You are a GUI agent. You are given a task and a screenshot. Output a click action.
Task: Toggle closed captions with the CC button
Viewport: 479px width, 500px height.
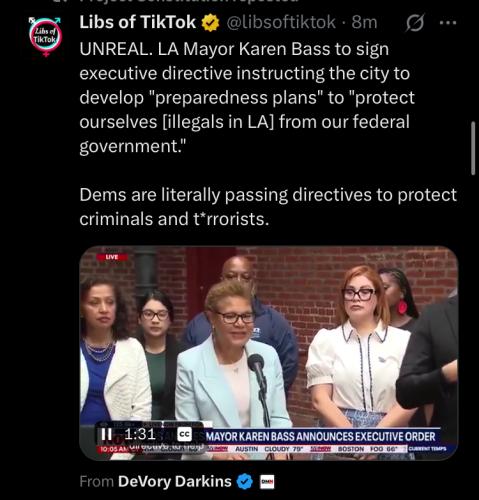(x=184, y=434)
